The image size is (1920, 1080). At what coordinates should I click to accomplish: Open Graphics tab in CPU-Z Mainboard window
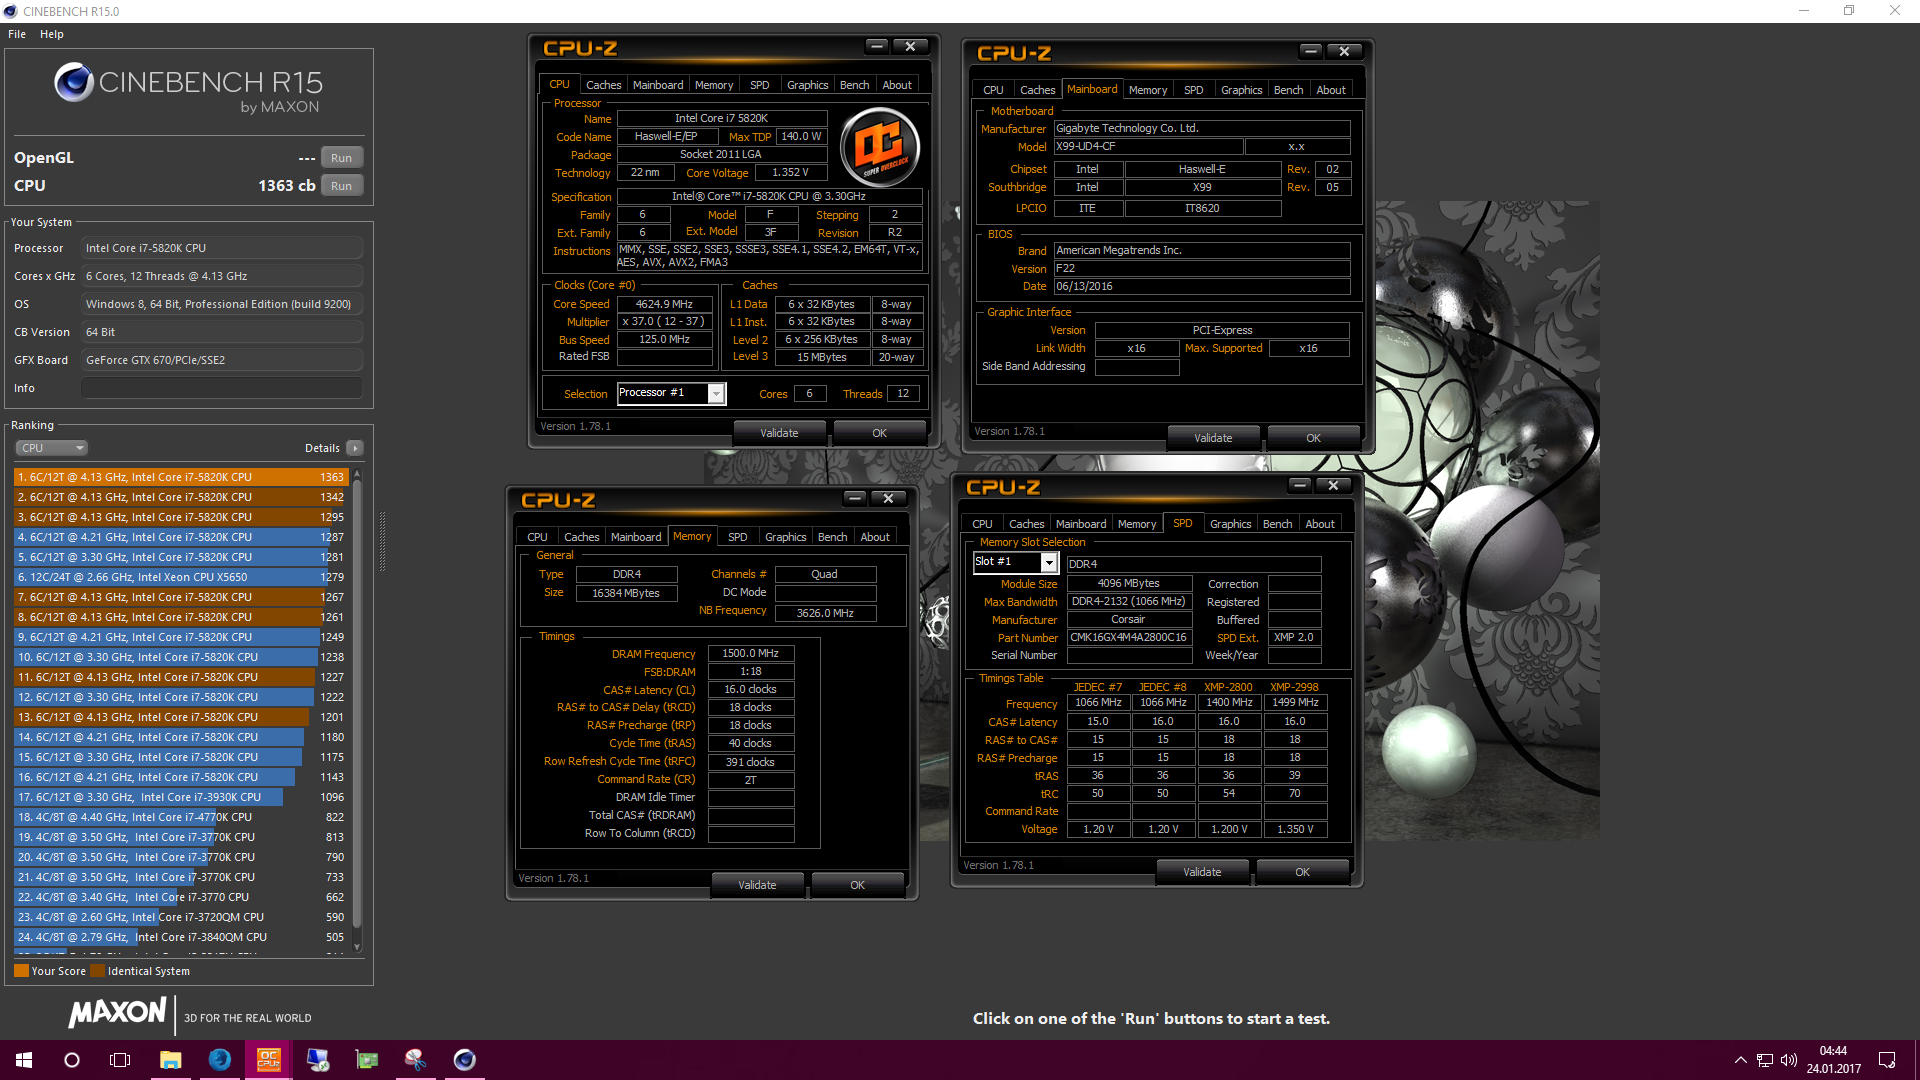pyautogui.click(x=1241, y=90)
